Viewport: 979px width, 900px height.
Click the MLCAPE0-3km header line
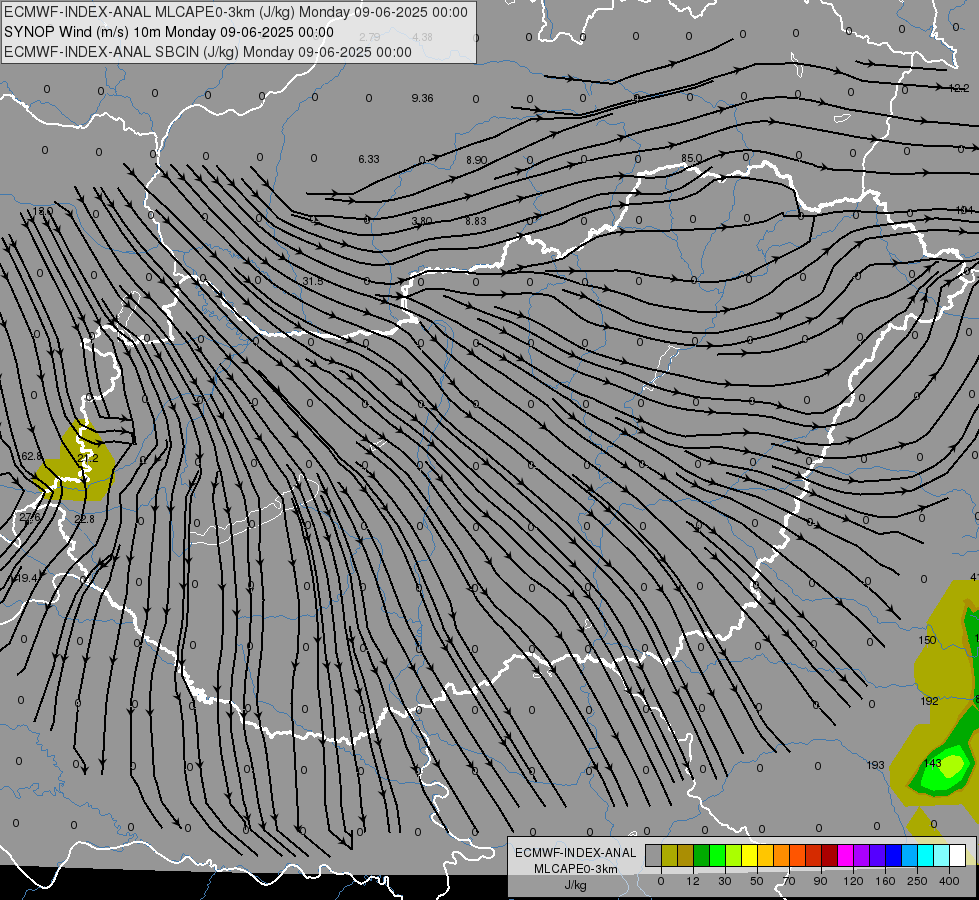[235, 12]
